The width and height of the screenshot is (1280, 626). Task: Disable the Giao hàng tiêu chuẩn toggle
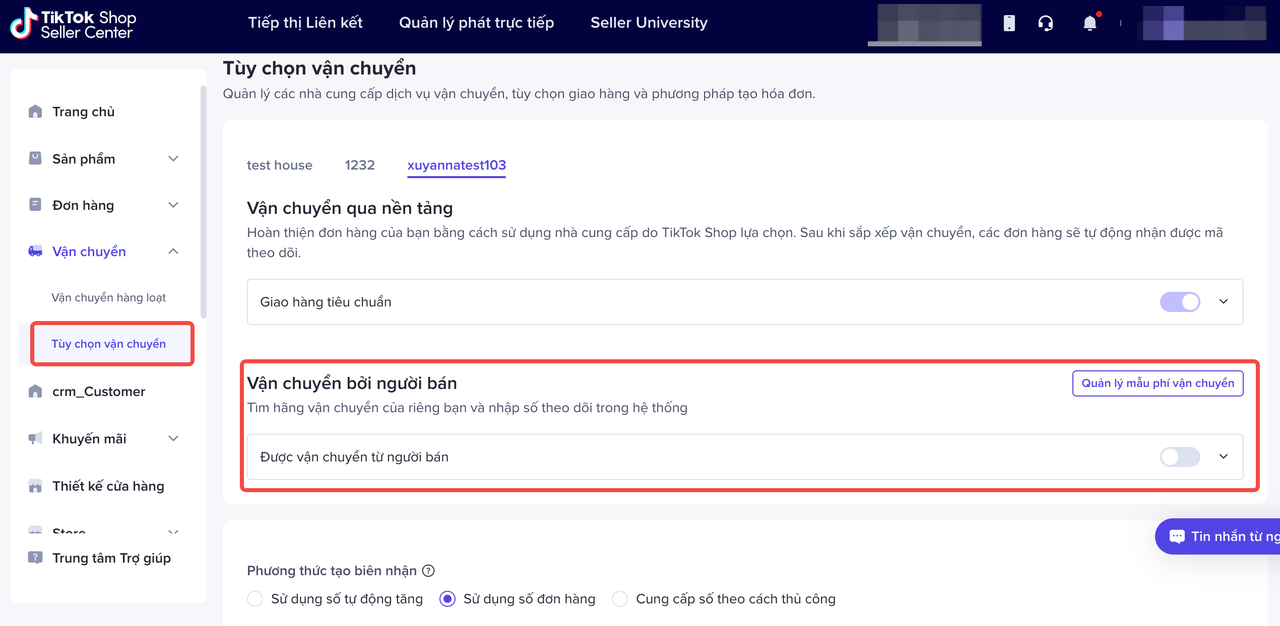click(1180, 302)
